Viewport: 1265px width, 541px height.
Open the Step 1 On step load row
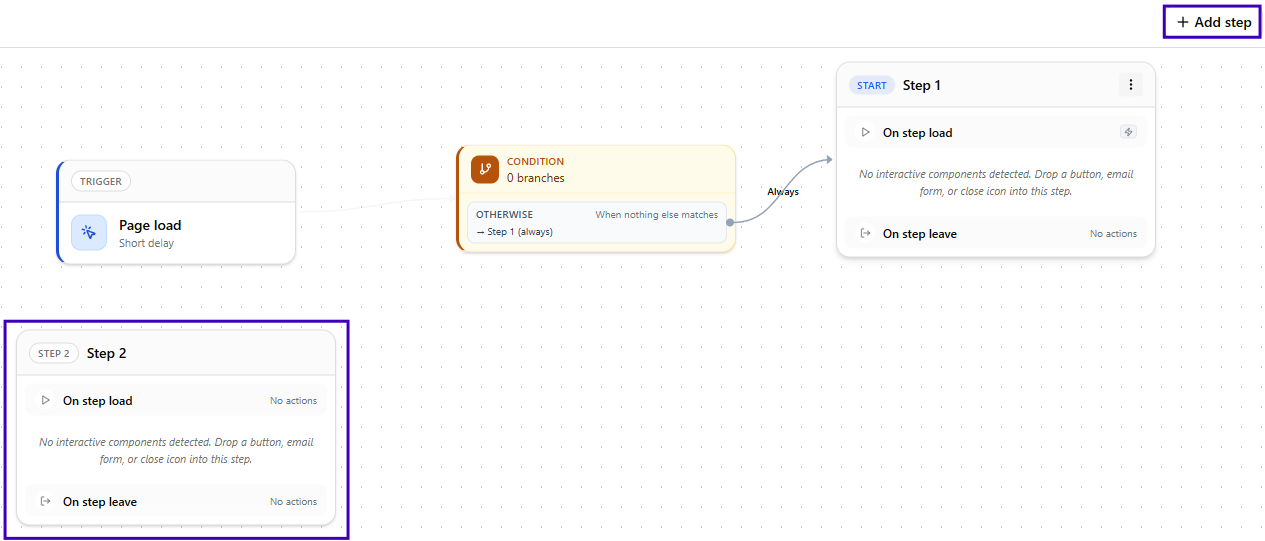coord(996,132)
